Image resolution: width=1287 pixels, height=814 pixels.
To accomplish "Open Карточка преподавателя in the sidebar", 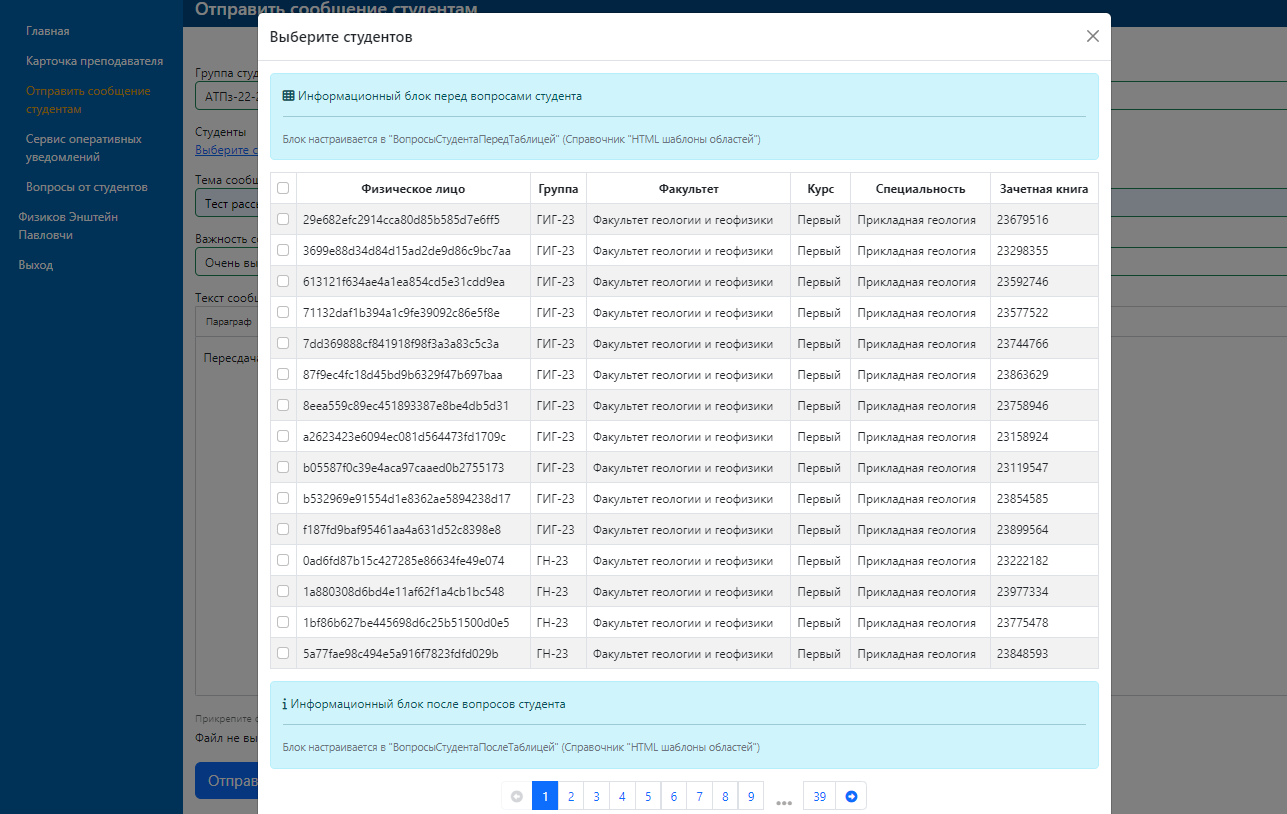I will 94,61.
